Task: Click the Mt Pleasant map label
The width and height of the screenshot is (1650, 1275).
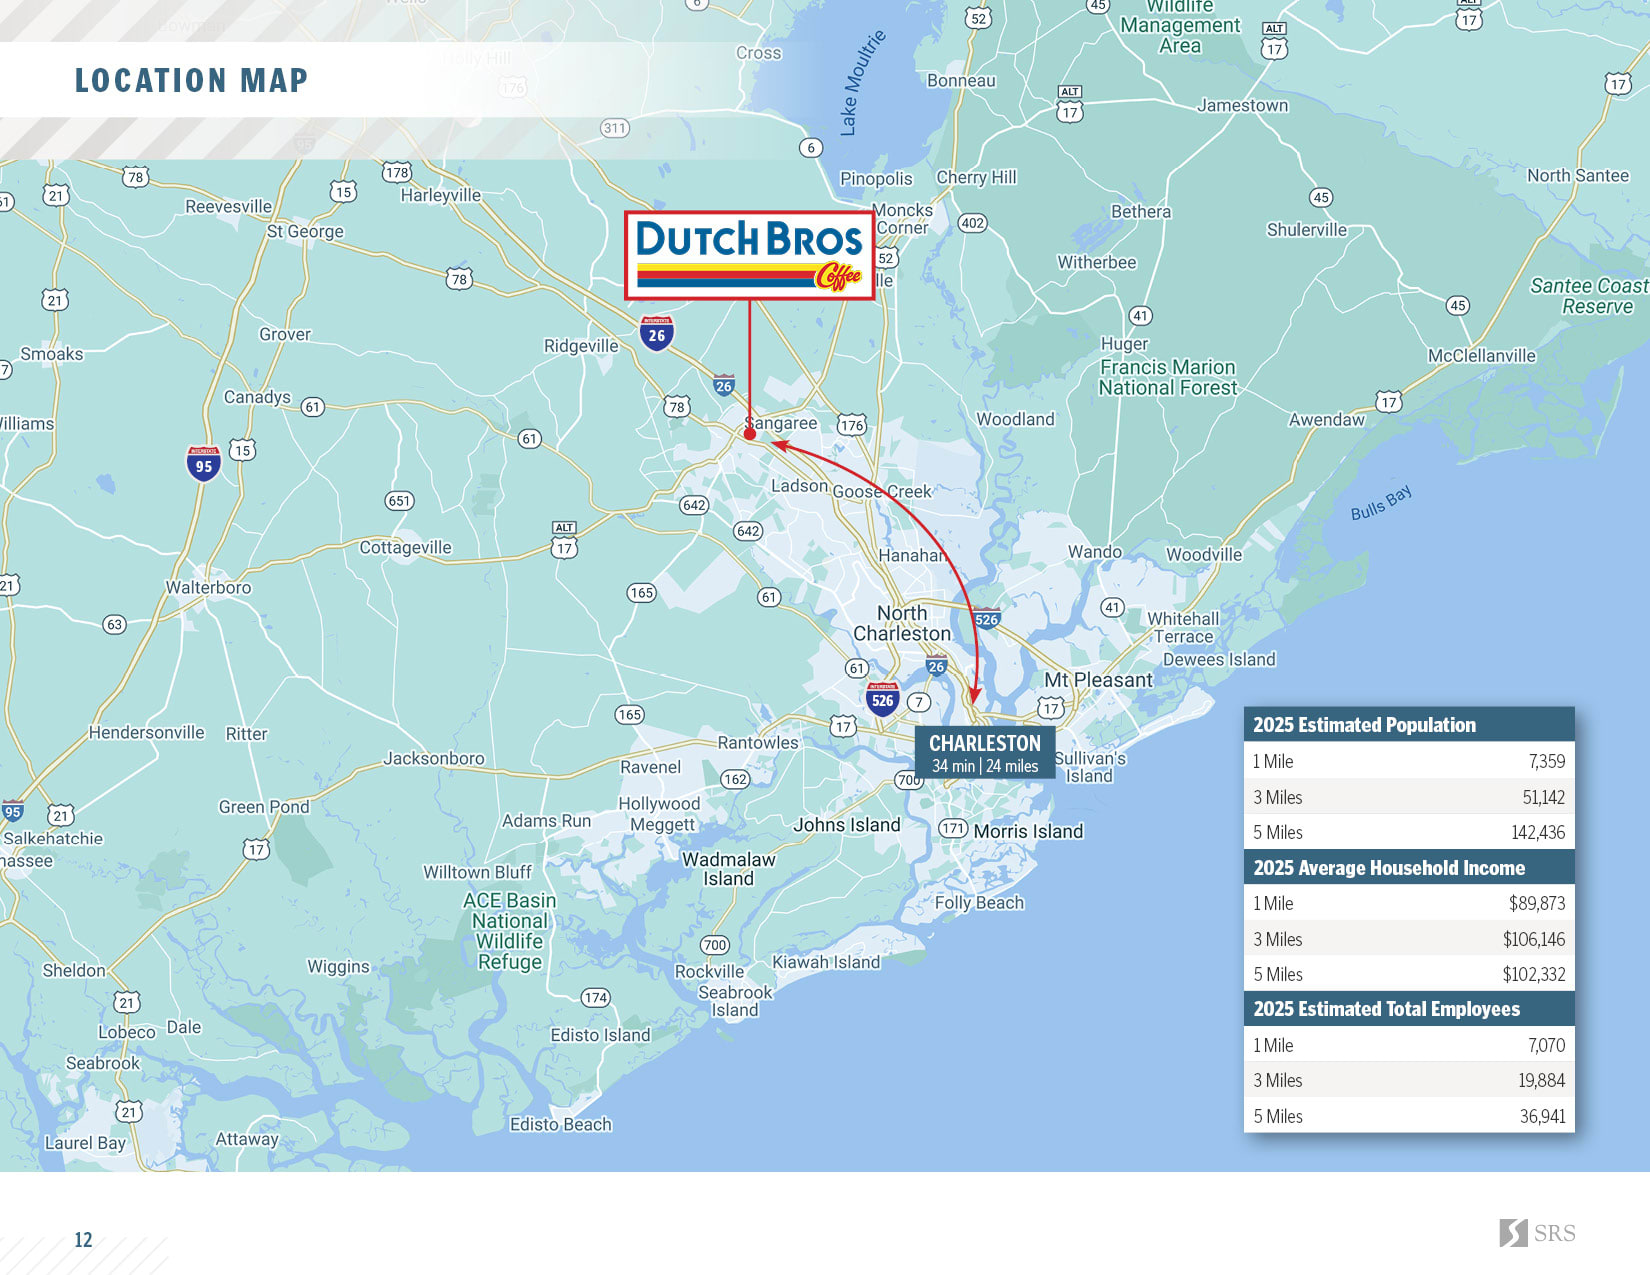Action: coord(1098,680)
